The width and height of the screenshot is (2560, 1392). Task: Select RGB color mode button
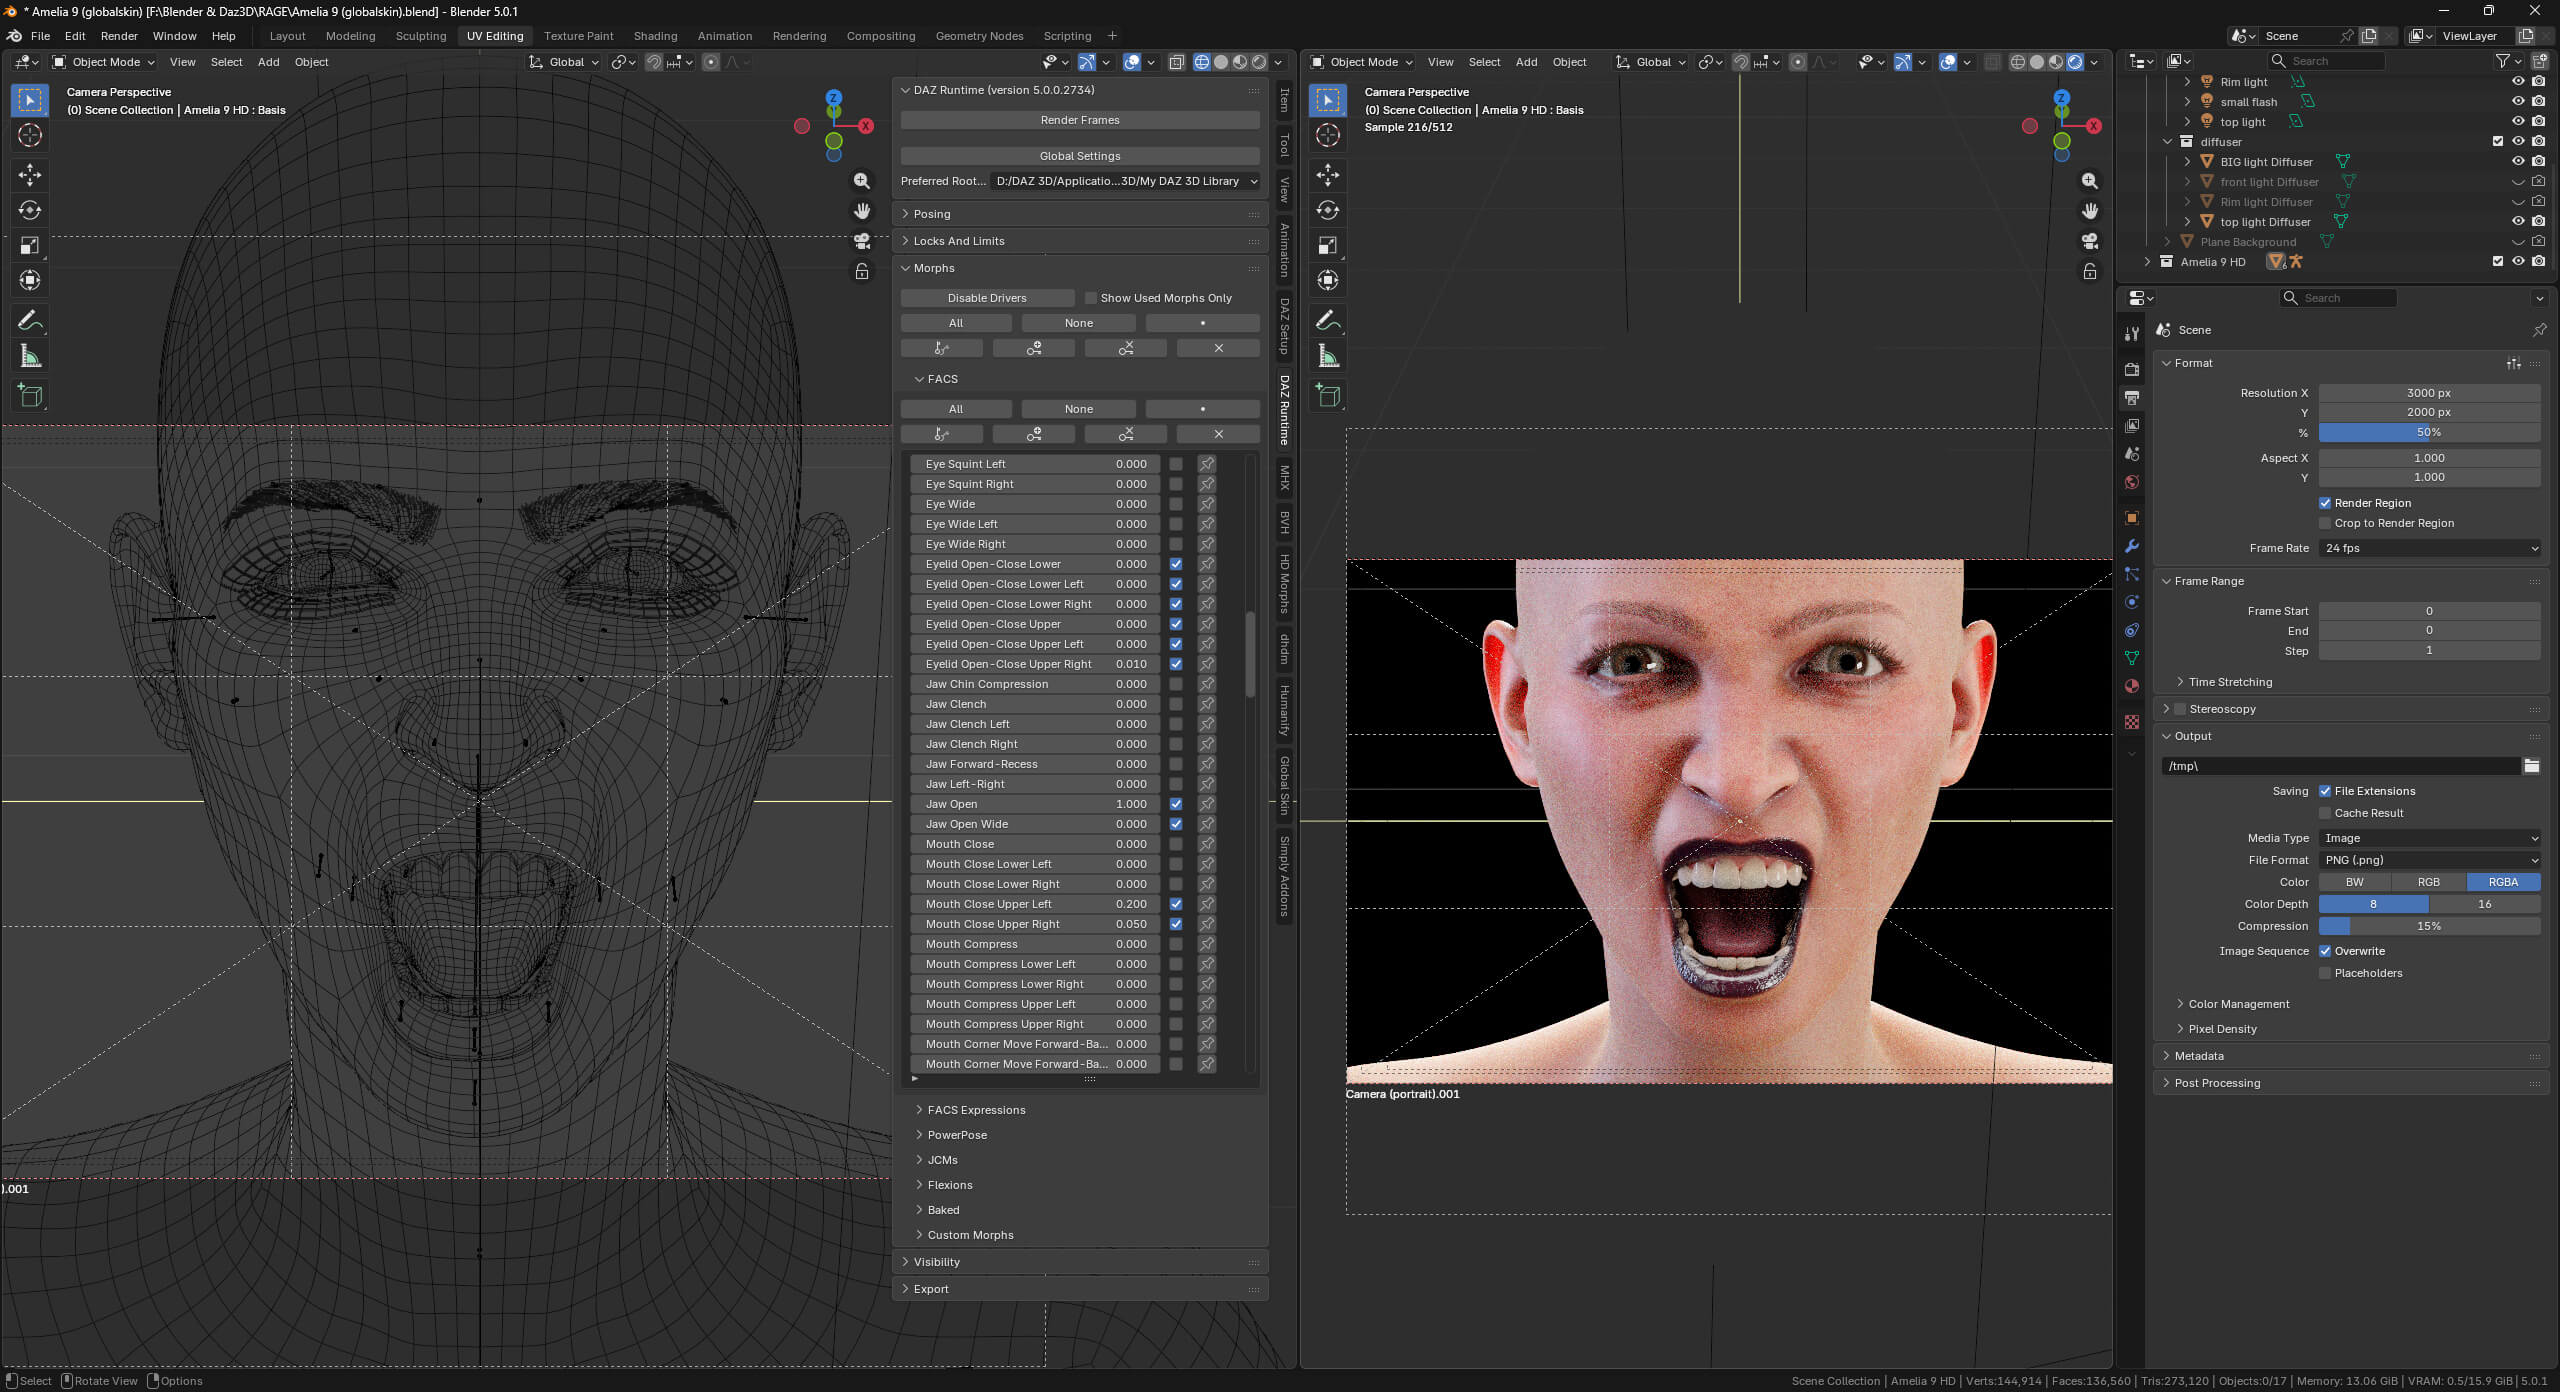2429,882
